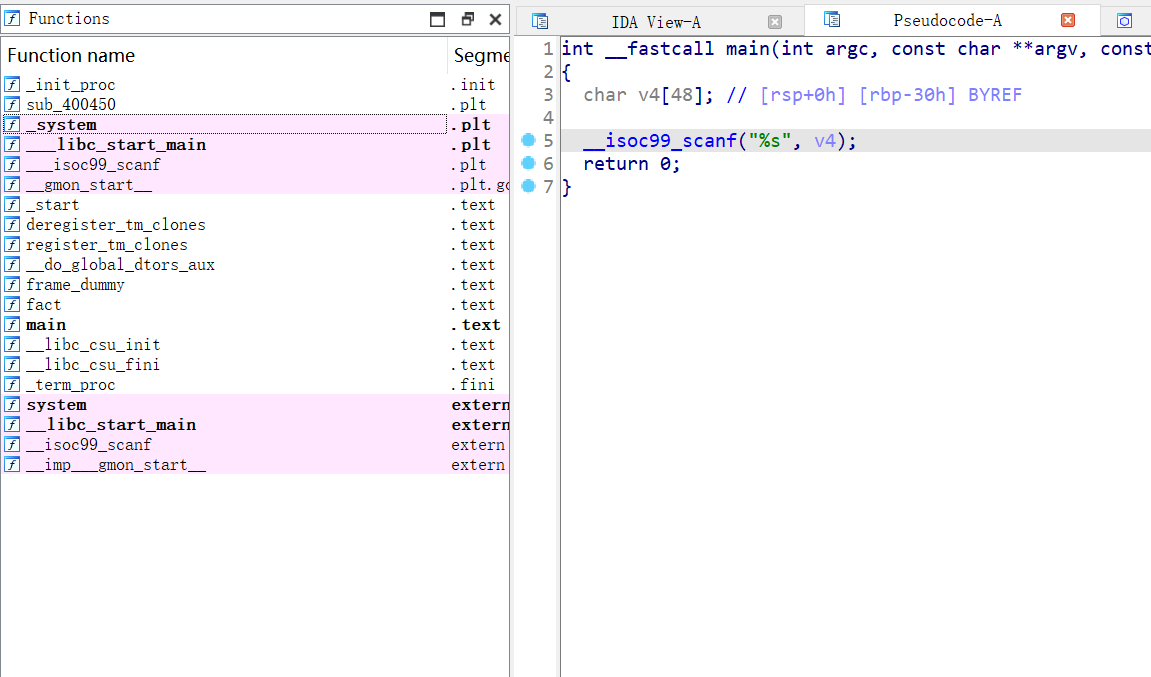Click the function icon beside __do_global_dtors_aux
The height and width of the screenshot is (677, 1151).
[12, 264]
